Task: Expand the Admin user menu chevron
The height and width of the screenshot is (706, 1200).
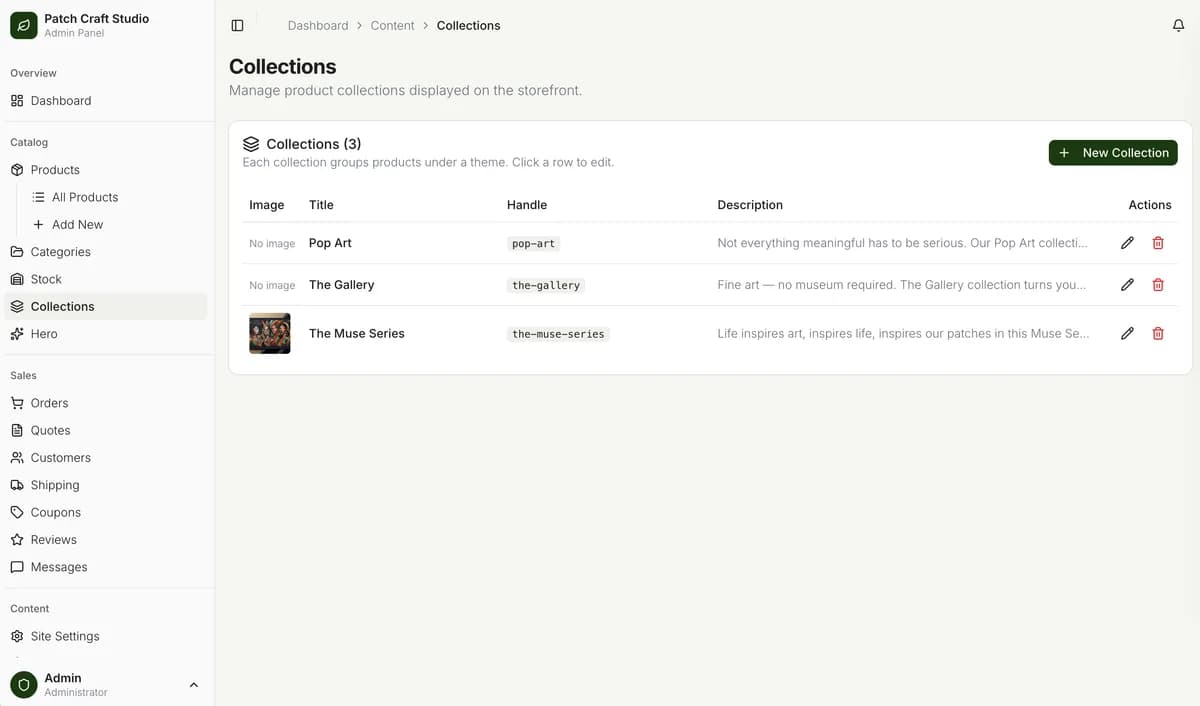Action: pos(194,685)
